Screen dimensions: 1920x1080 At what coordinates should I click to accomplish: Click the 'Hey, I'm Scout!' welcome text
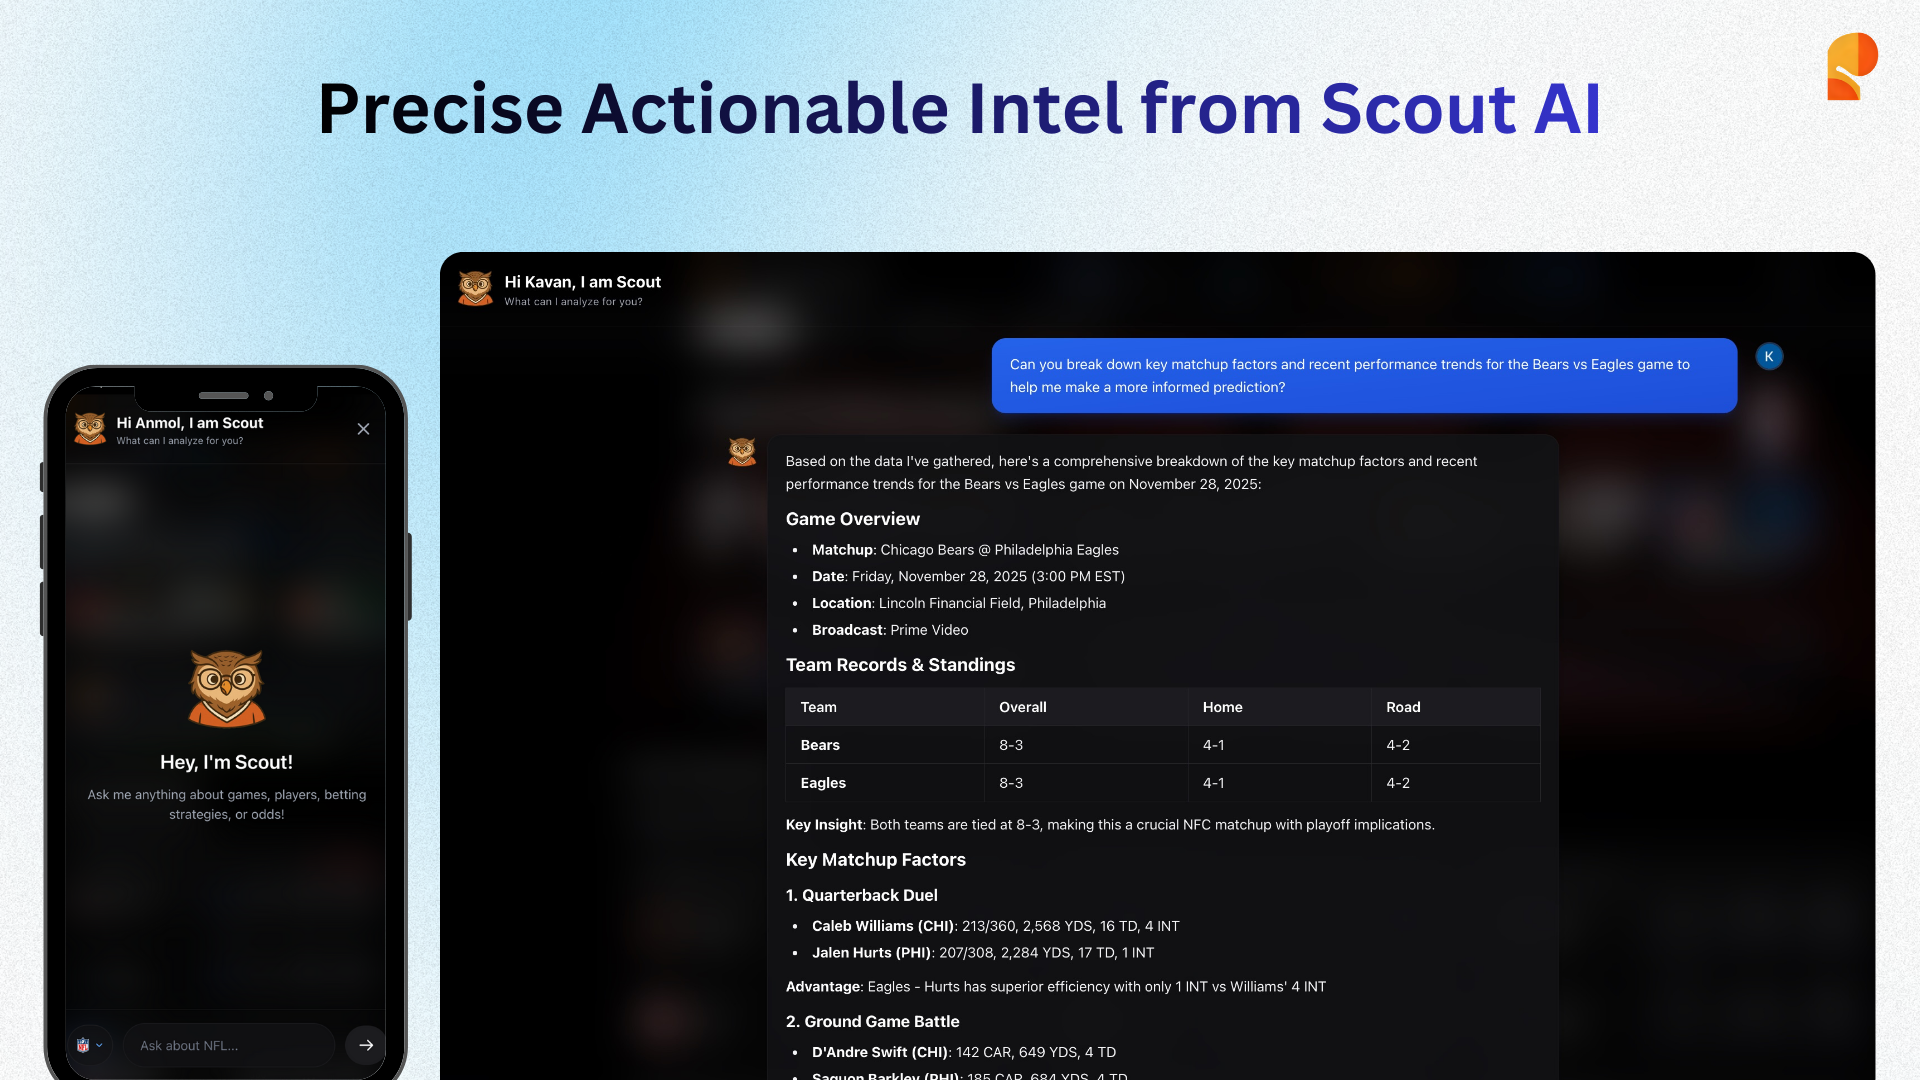tap(226, 762)
